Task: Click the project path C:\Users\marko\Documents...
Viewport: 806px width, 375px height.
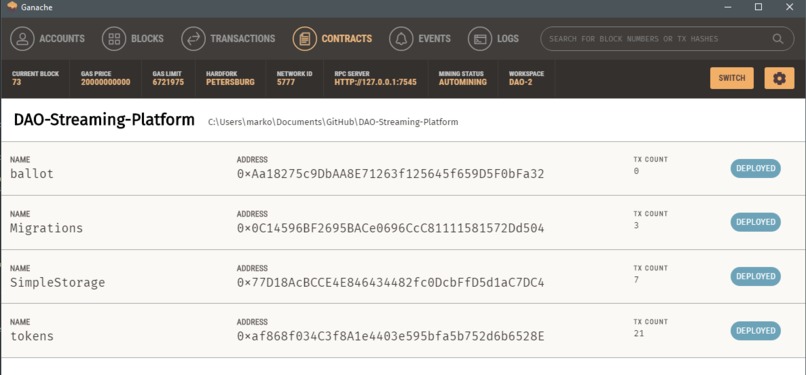Action: pyautogui.click(x=333, y=122)
